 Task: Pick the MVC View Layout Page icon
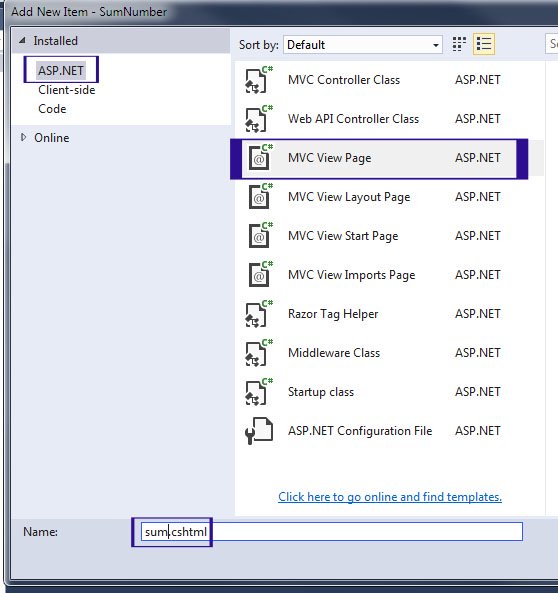(260, 197)
